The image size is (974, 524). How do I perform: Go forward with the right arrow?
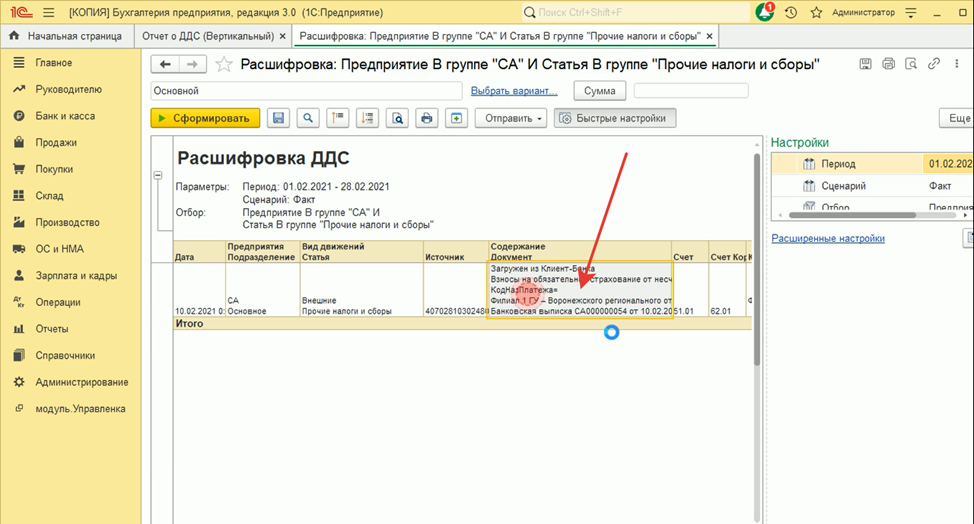193,64
